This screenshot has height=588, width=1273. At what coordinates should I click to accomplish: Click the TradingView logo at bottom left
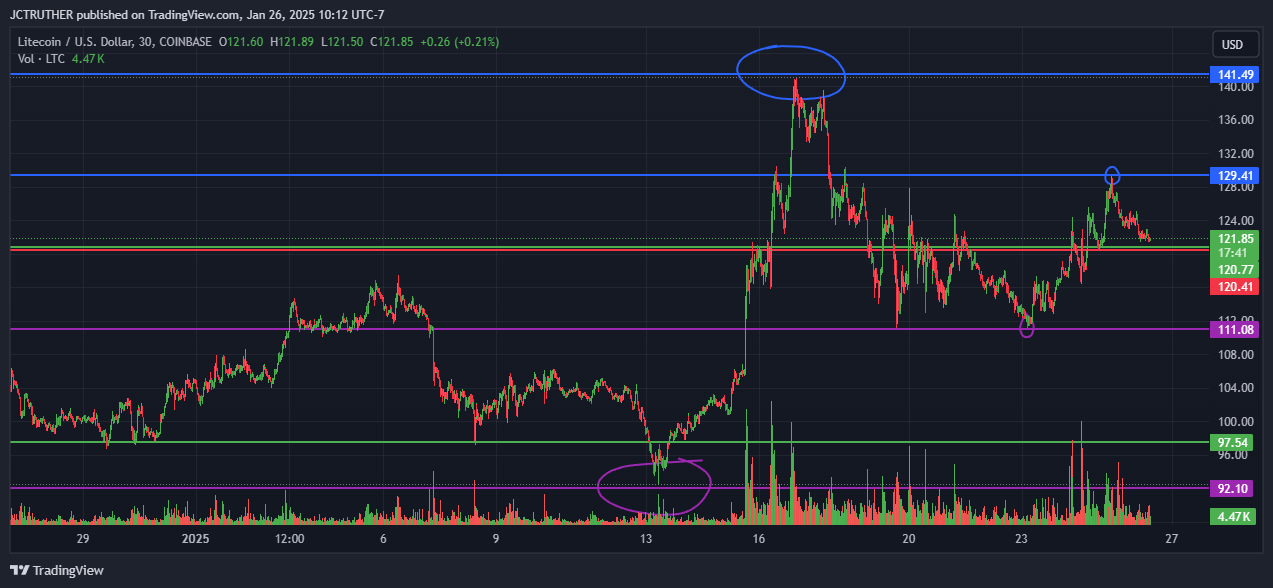click(56, 570)
